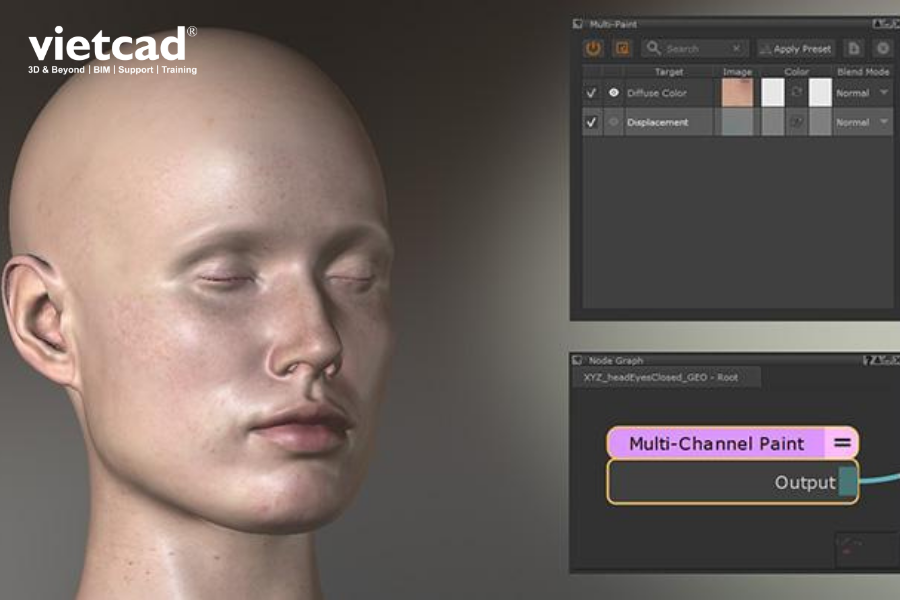Click into the Search input field
This screenshot has height=600, width=900.
coord(696,49)
